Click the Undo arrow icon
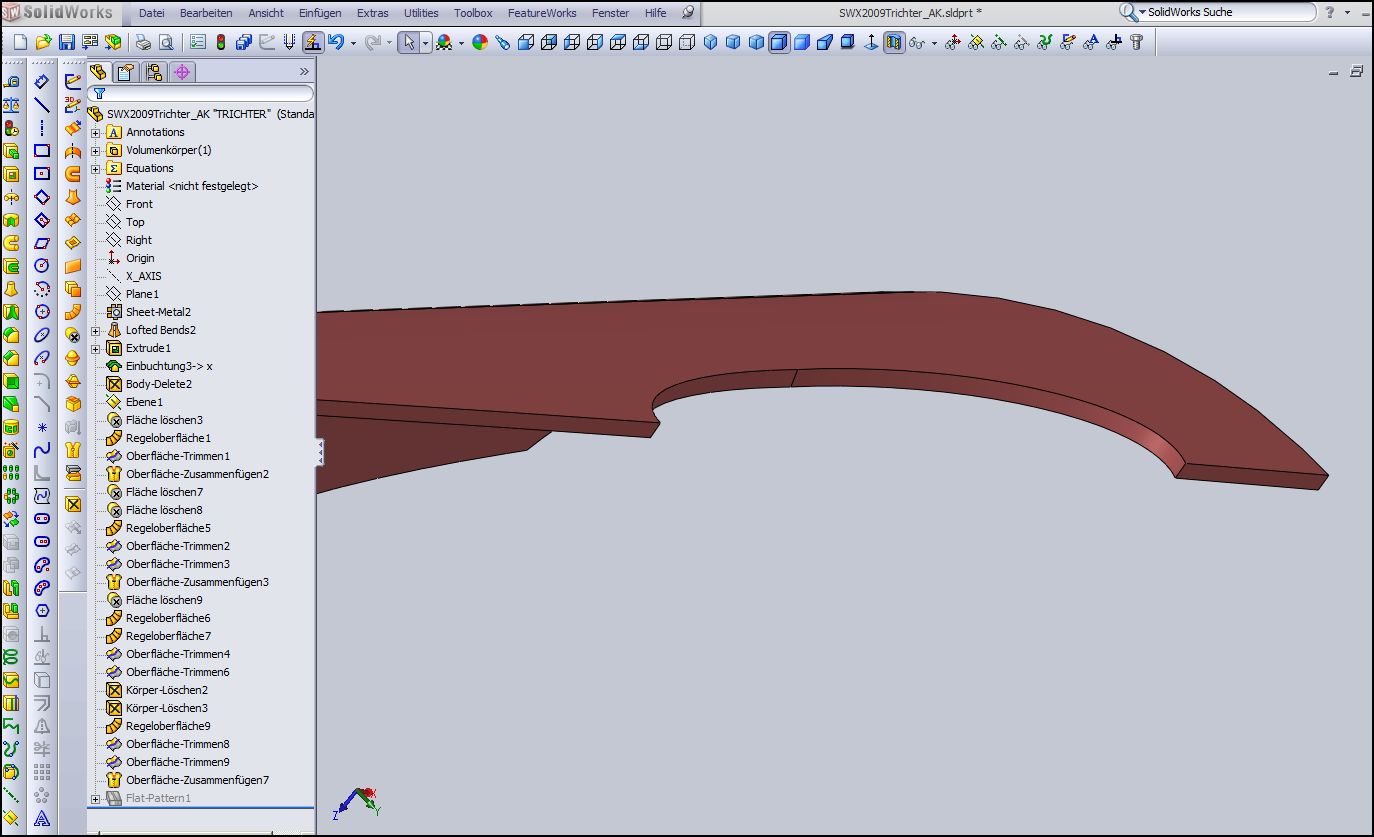 tap(336, 43)
